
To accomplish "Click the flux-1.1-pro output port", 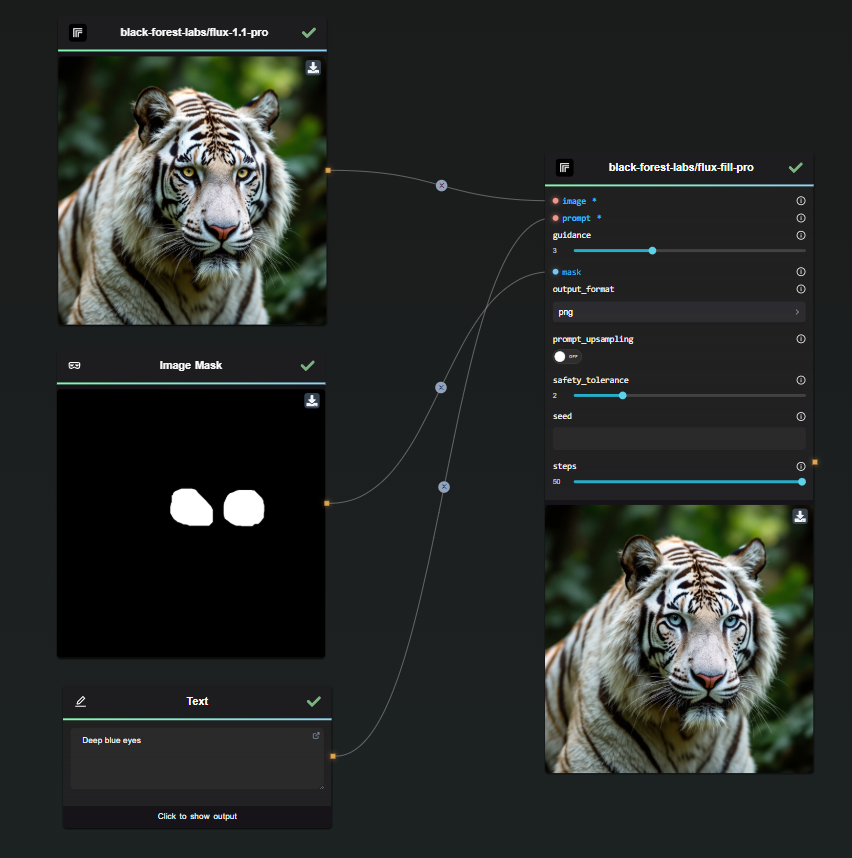I will (x=328, y=171).
